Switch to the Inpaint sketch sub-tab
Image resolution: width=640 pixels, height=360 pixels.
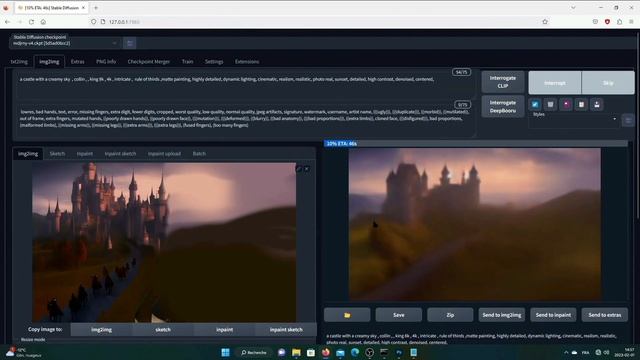pyautogui.click(x=120, y=153)
